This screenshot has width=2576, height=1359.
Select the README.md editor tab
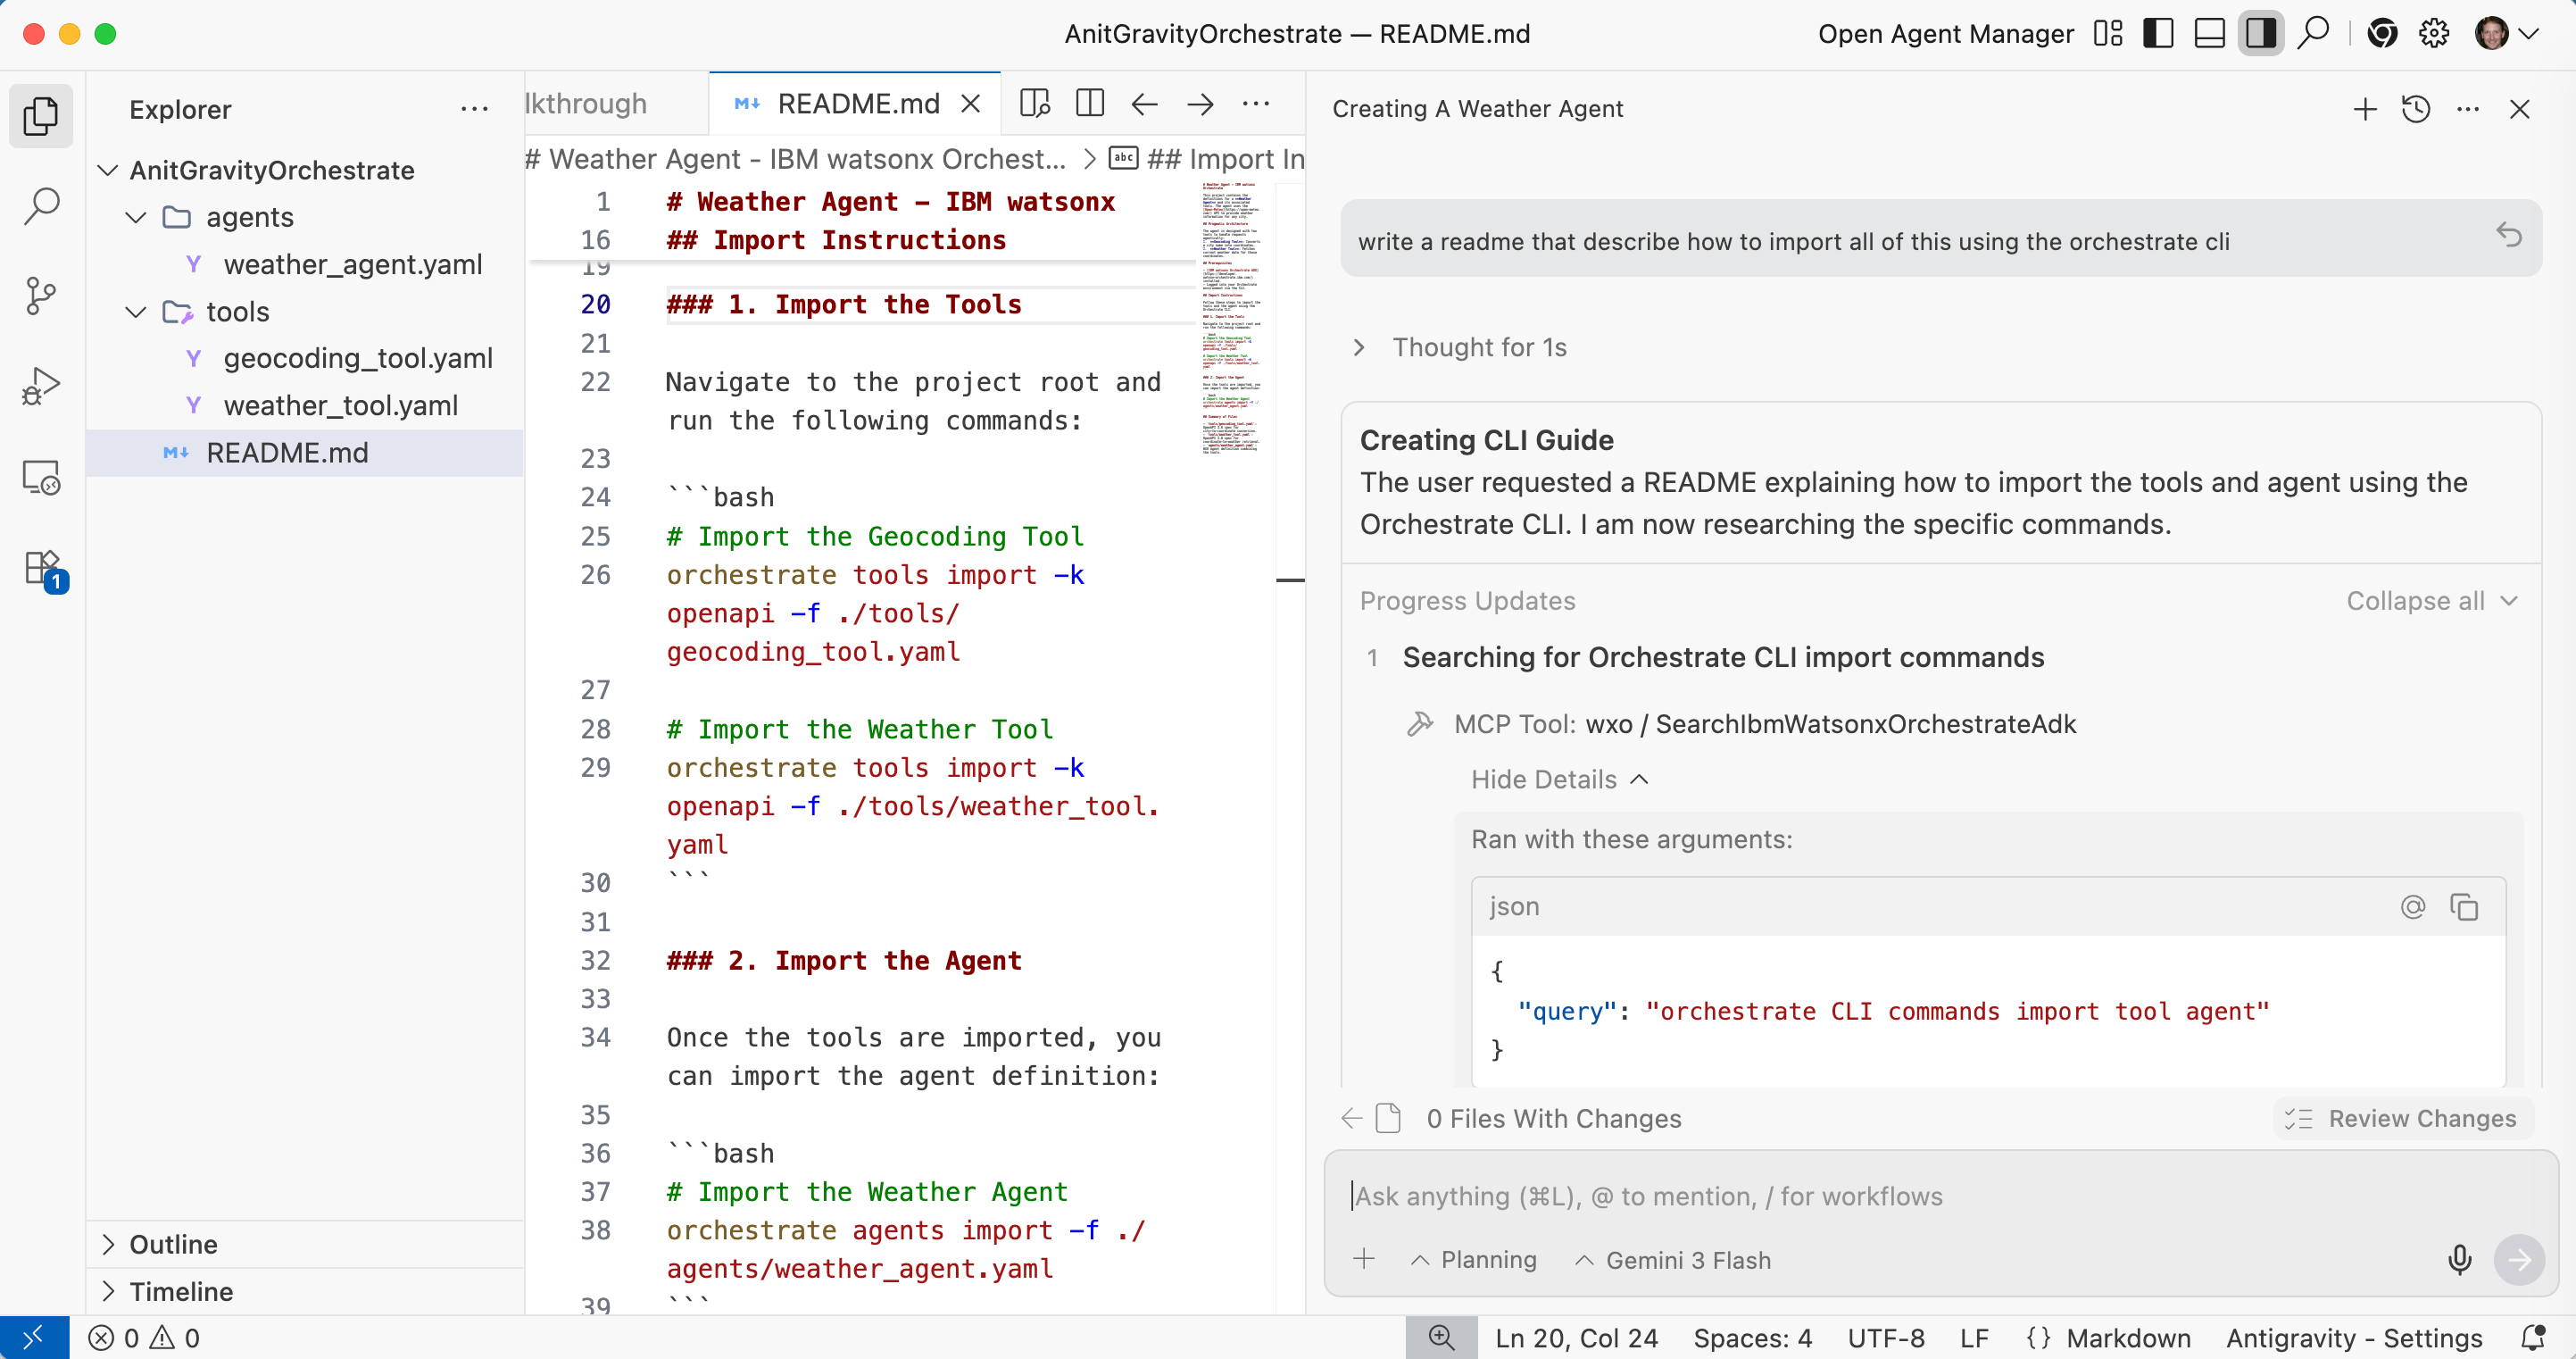click(x=857, y=103)
